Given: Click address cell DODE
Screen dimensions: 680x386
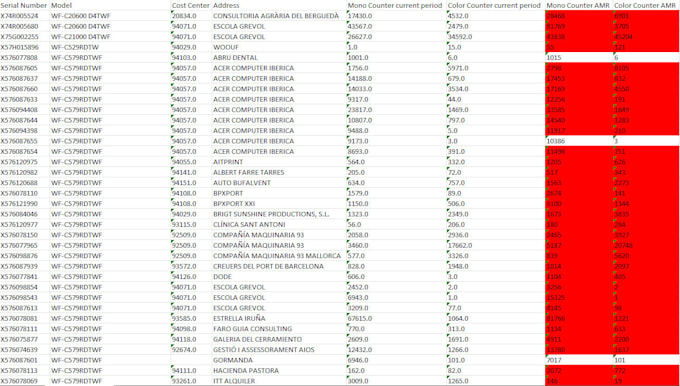Looking at the screenshot, I should [222, 276].
